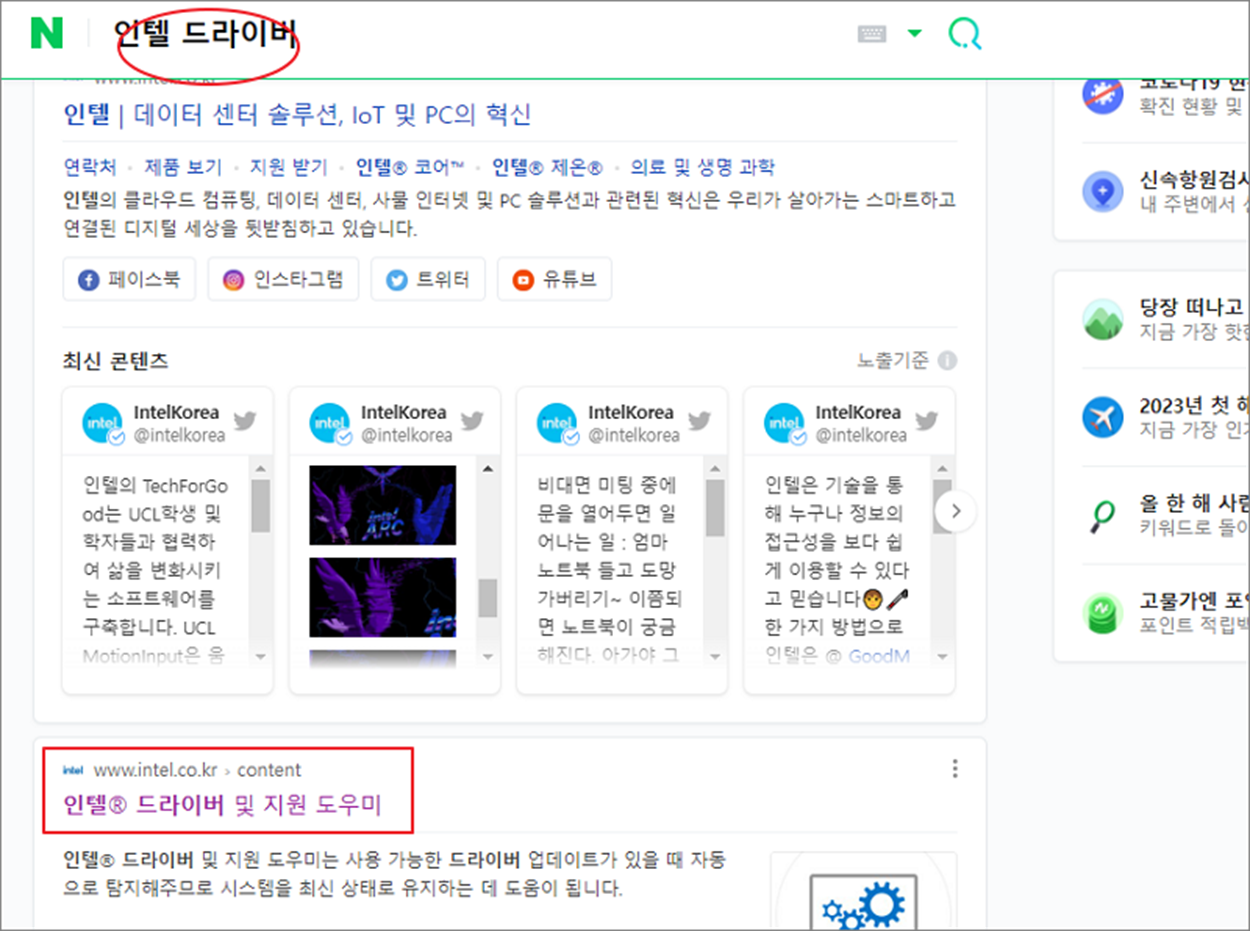Click Twitter bird icon on third IntelKorea card
Image resolution: width=1250 pixels, height=931 pixels.
(x=699, y=421)
